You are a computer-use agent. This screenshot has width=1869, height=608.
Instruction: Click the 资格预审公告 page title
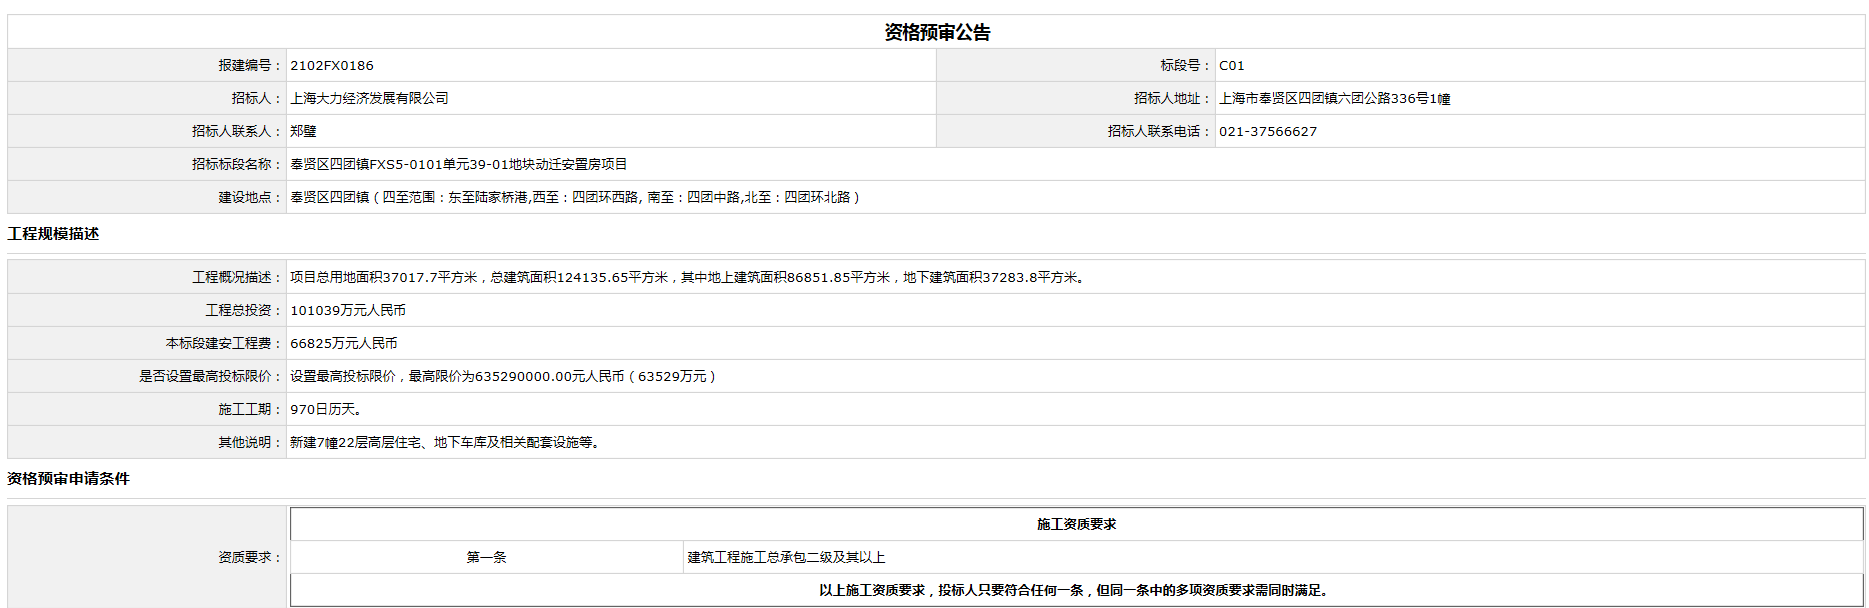[936, 32]
